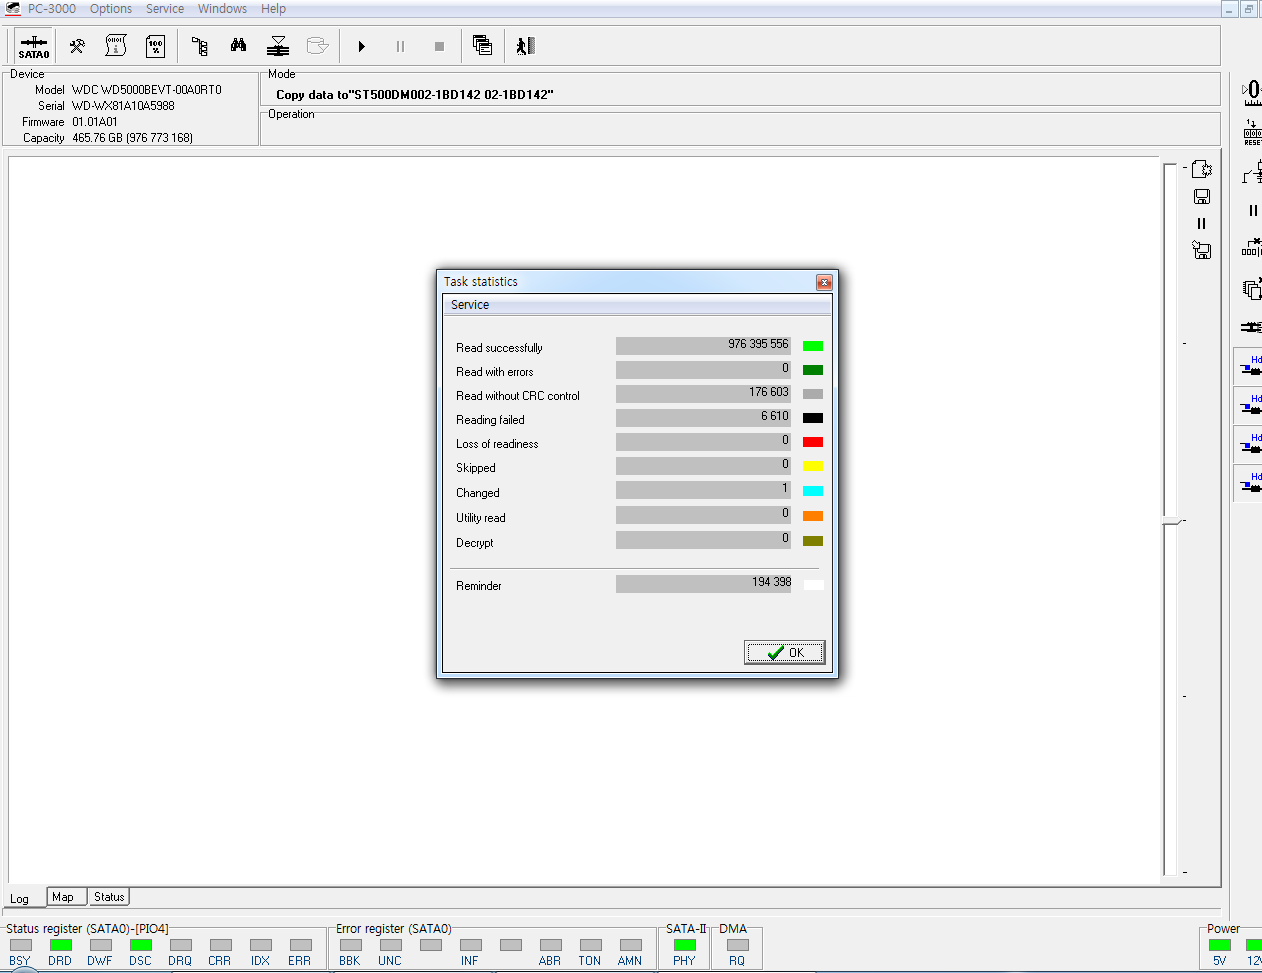
Task: Click the black Reading failed color swatch
Action: click(x=813, y=418)
